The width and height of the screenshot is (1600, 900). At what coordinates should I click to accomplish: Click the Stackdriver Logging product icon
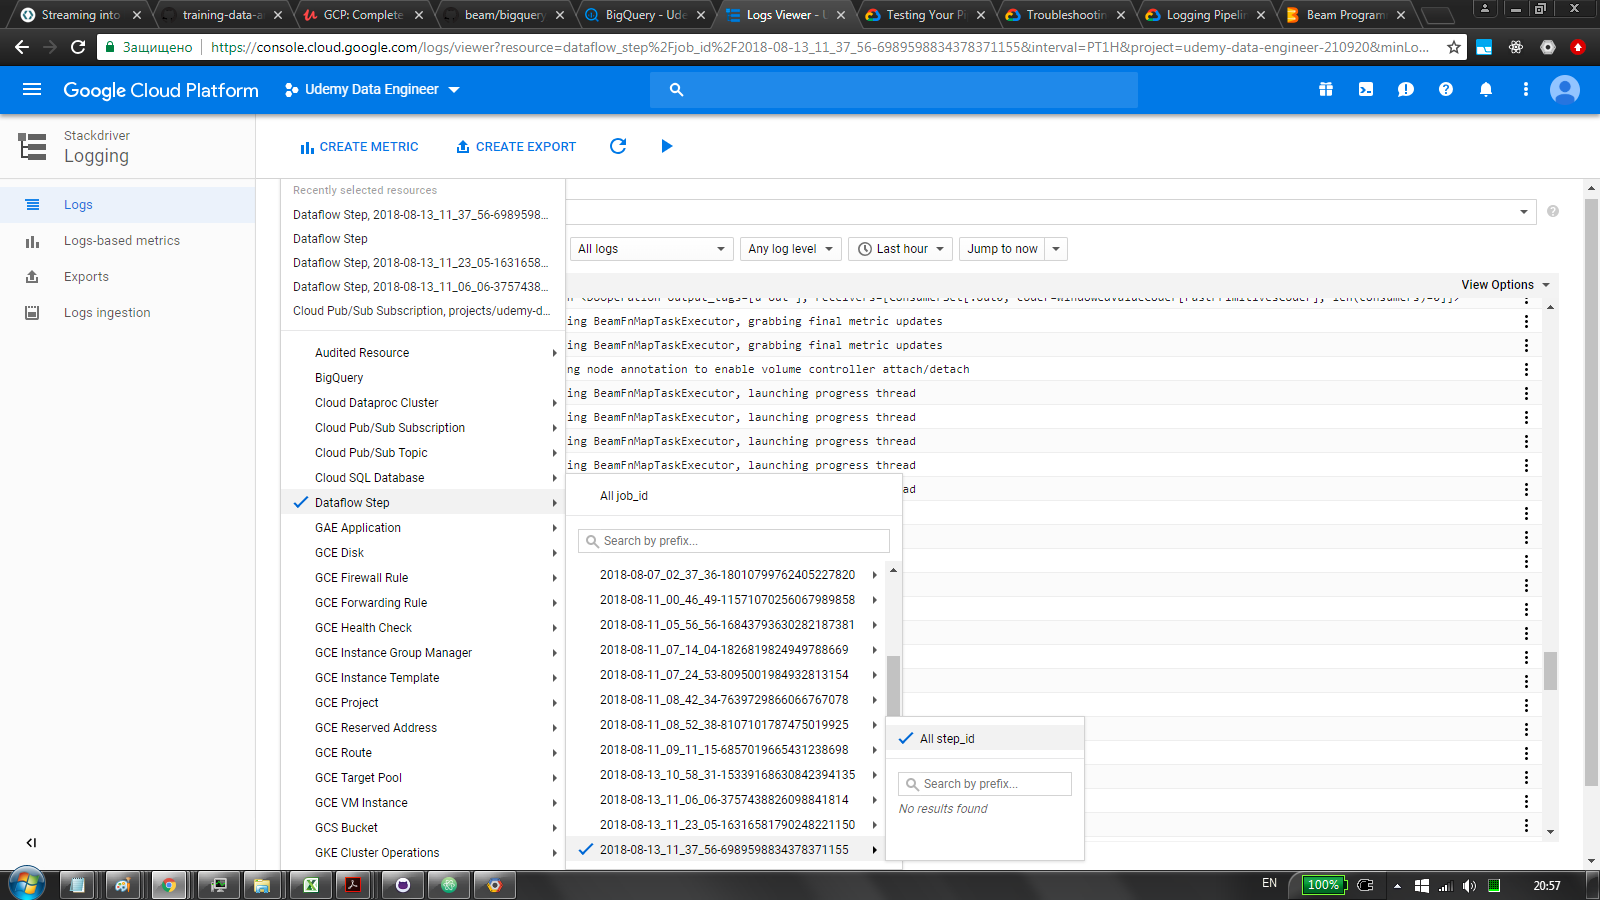(33, 146)
